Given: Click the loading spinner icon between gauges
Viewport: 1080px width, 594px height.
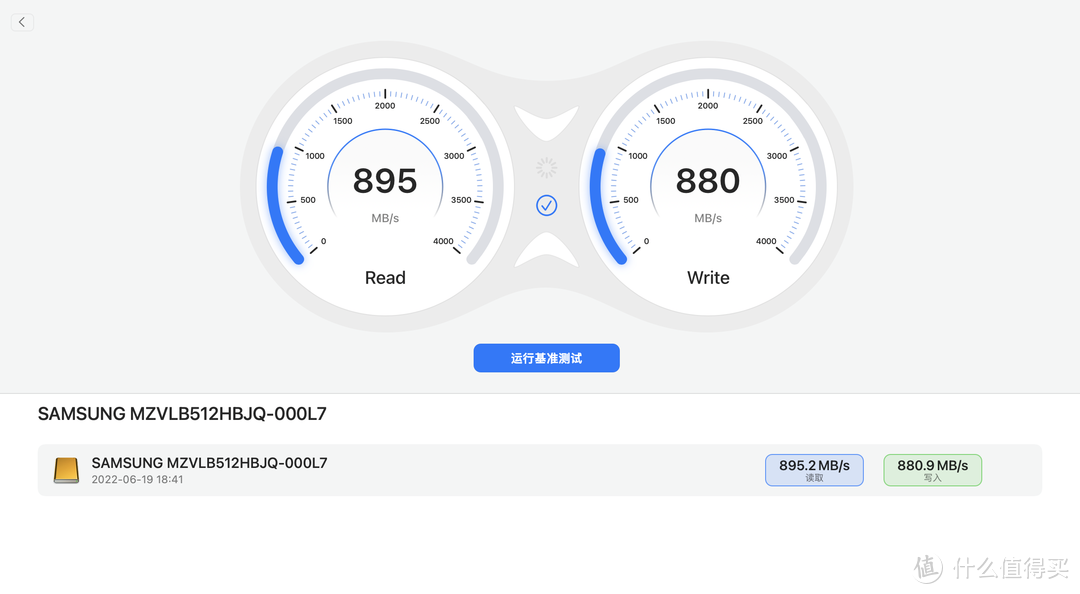Looking at the screenshot, I should pyautogui.click(x=546, y=168).
